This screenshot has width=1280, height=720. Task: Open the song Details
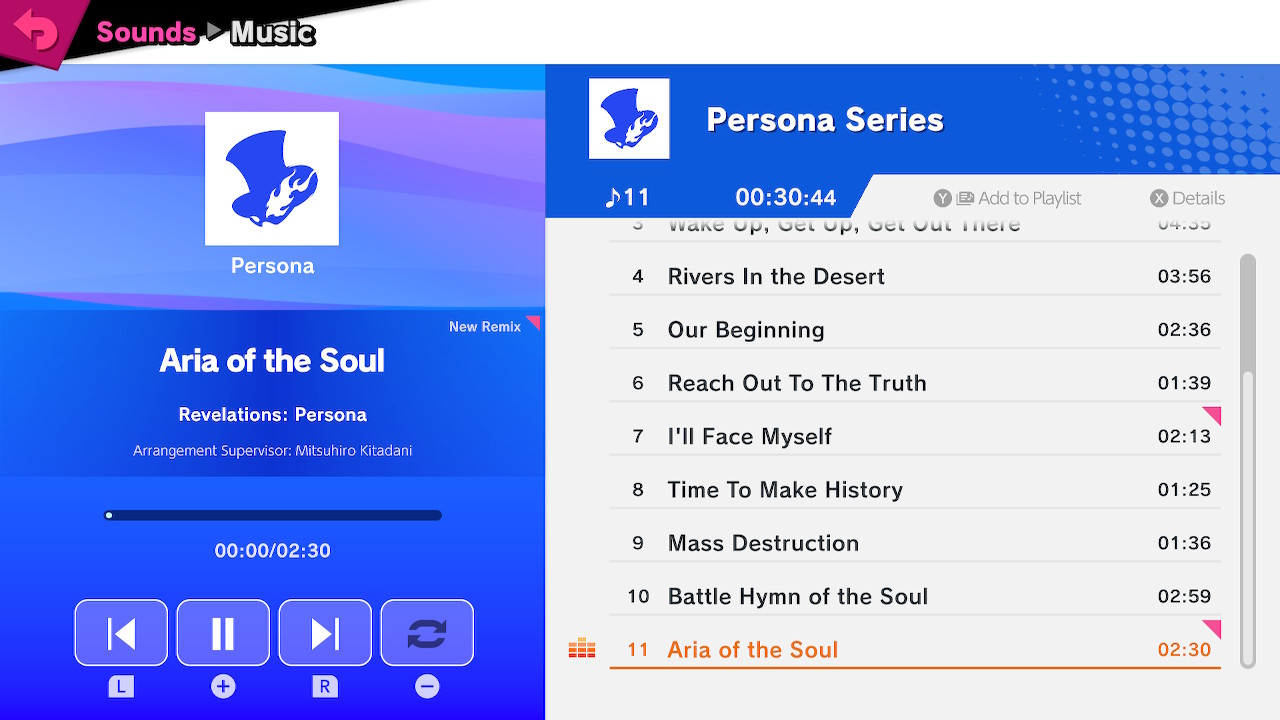(x=1187, y=198)
